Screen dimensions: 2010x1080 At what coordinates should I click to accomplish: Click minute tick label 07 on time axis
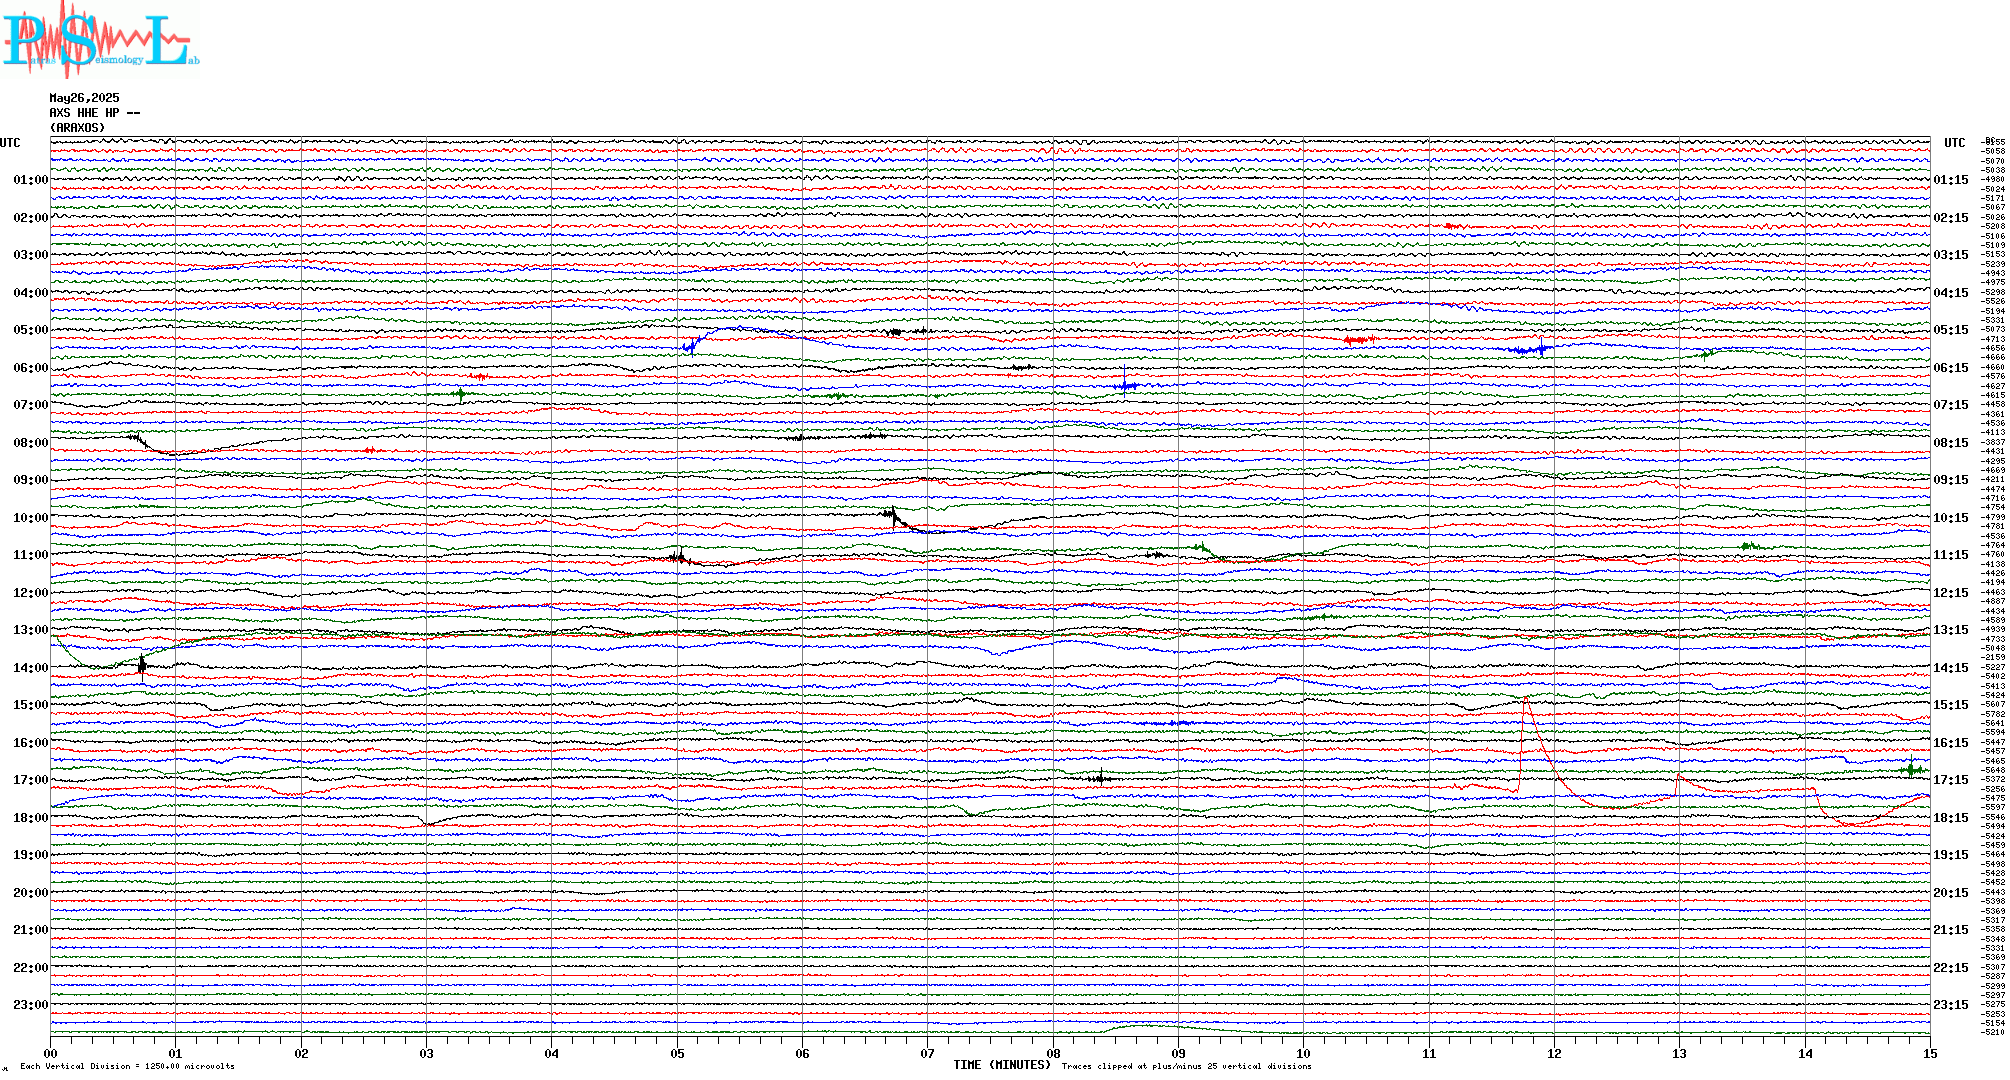927,1053
